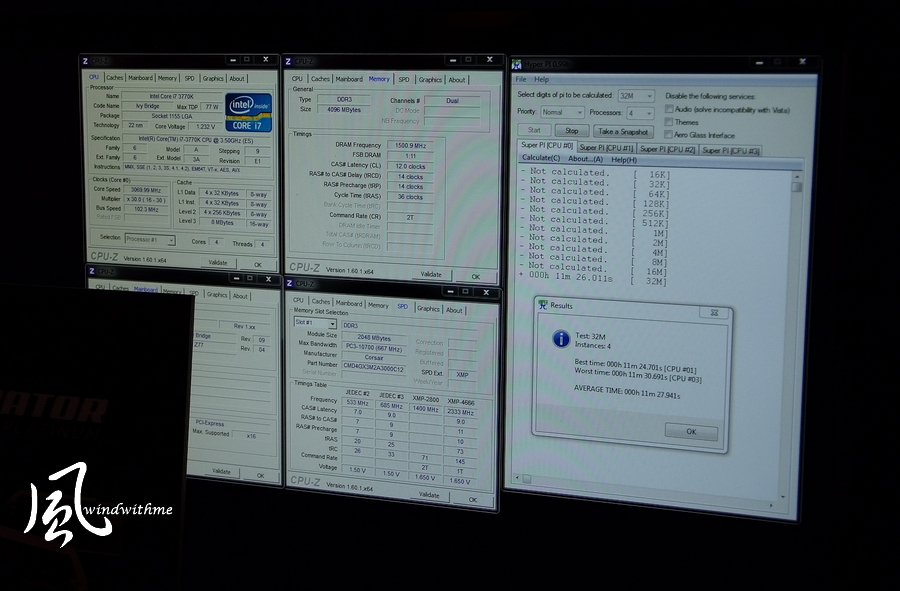
Task: Open the Priority Normal dropdown
Action: [562, 112]
